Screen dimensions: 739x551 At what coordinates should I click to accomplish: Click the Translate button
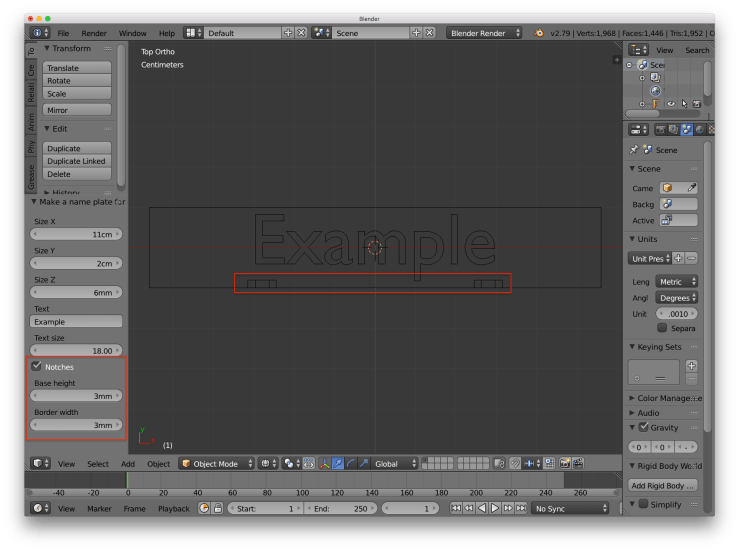point(77,67)
